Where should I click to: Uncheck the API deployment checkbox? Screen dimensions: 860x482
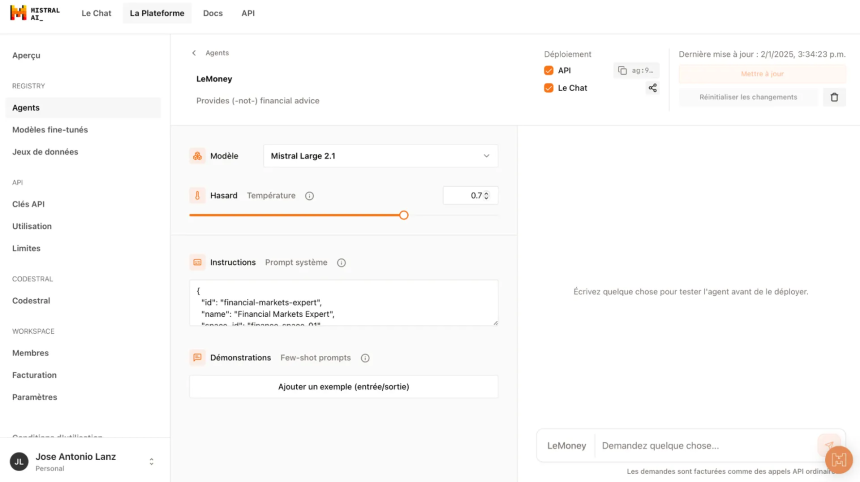[x=548, y=70]
